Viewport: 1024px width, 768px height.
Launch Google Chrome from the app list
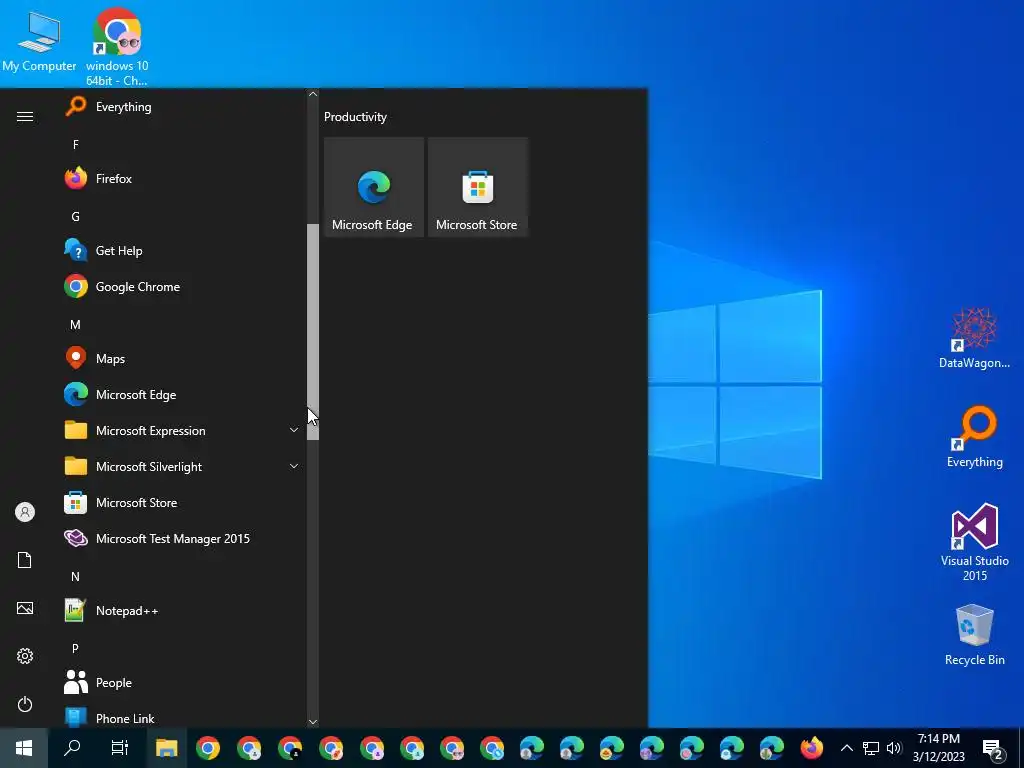[181, 287]
